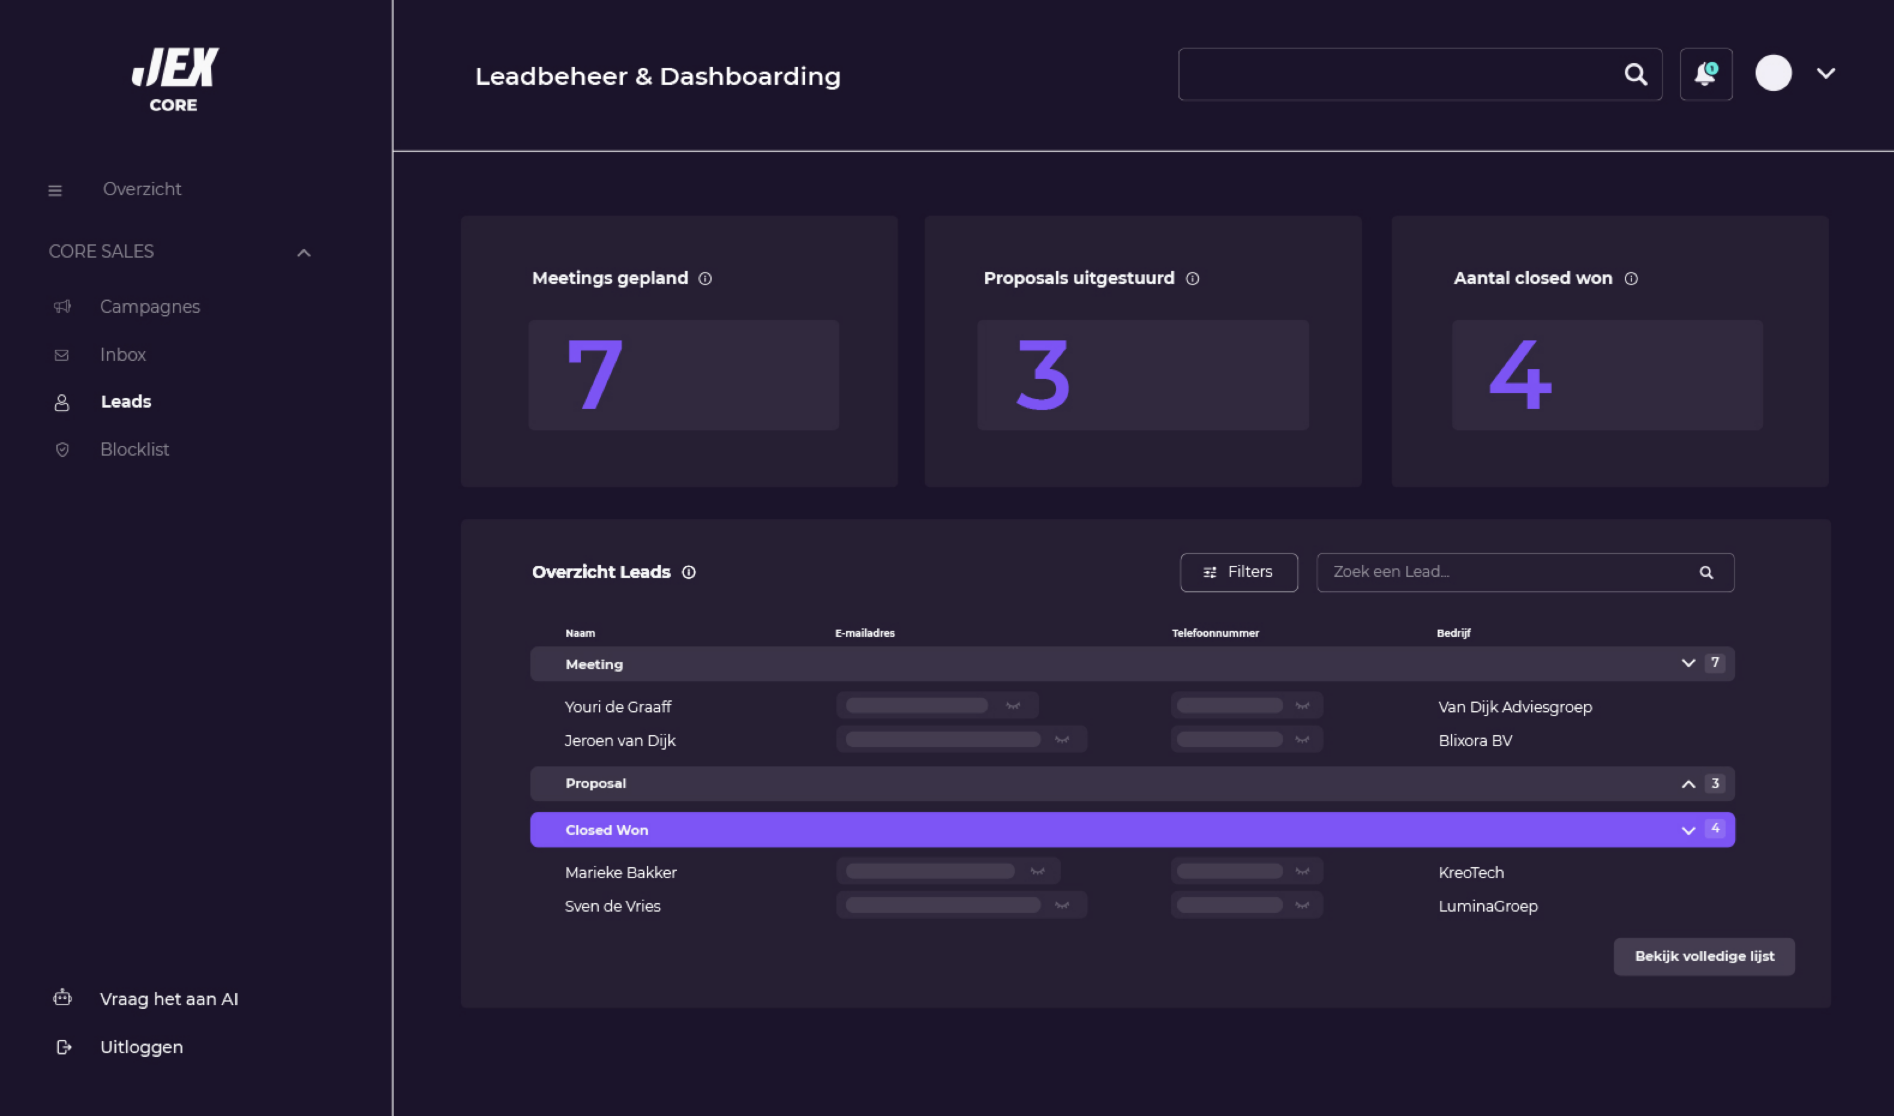This screenshot has height=1116, width=1894.
Task: Click the info icon next to Meetings gepland
Action: 705,279
